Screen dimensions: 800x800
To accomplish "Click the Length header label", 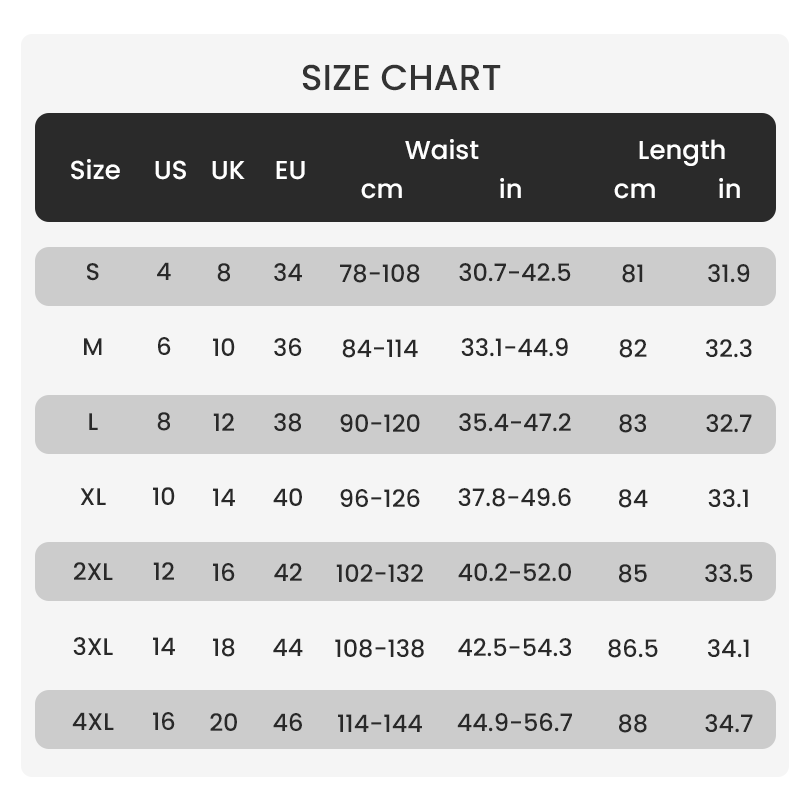I will coord(682,151).
